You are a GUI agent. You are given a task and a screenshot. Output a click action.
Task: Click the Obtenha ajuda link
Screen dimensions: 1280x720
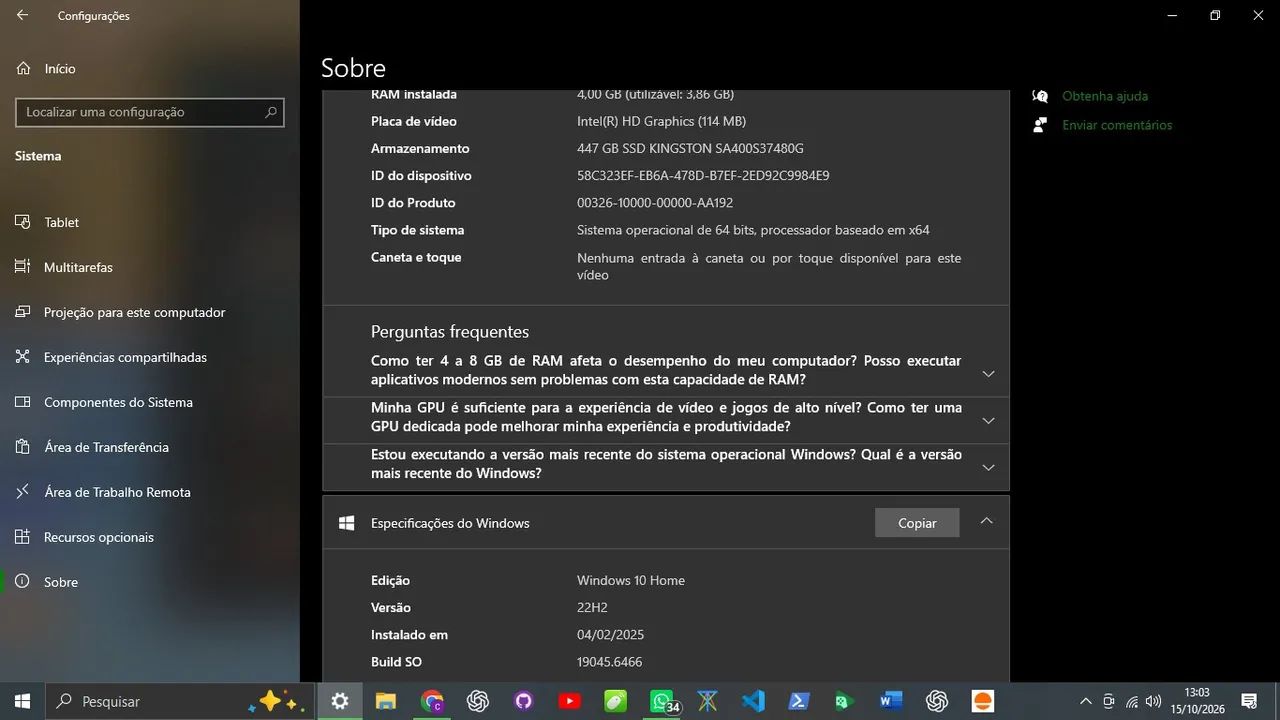point(1105,96)
